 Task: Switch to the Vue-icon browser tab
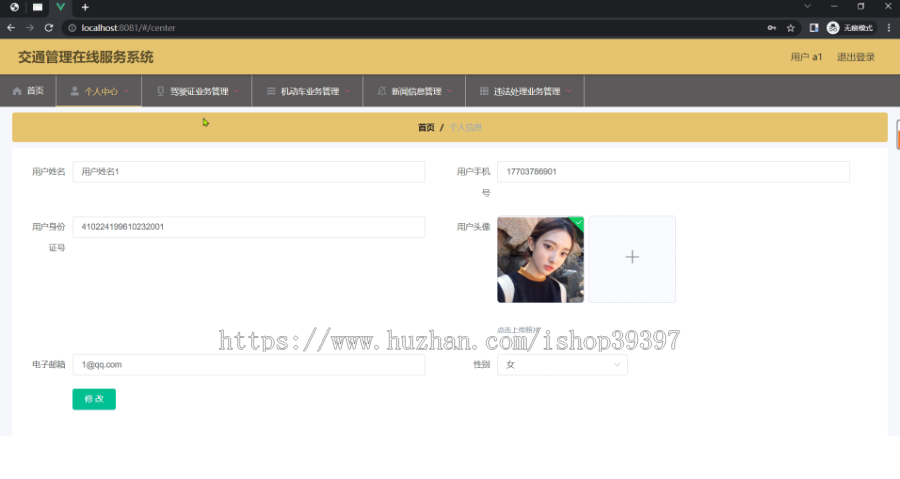60,7
